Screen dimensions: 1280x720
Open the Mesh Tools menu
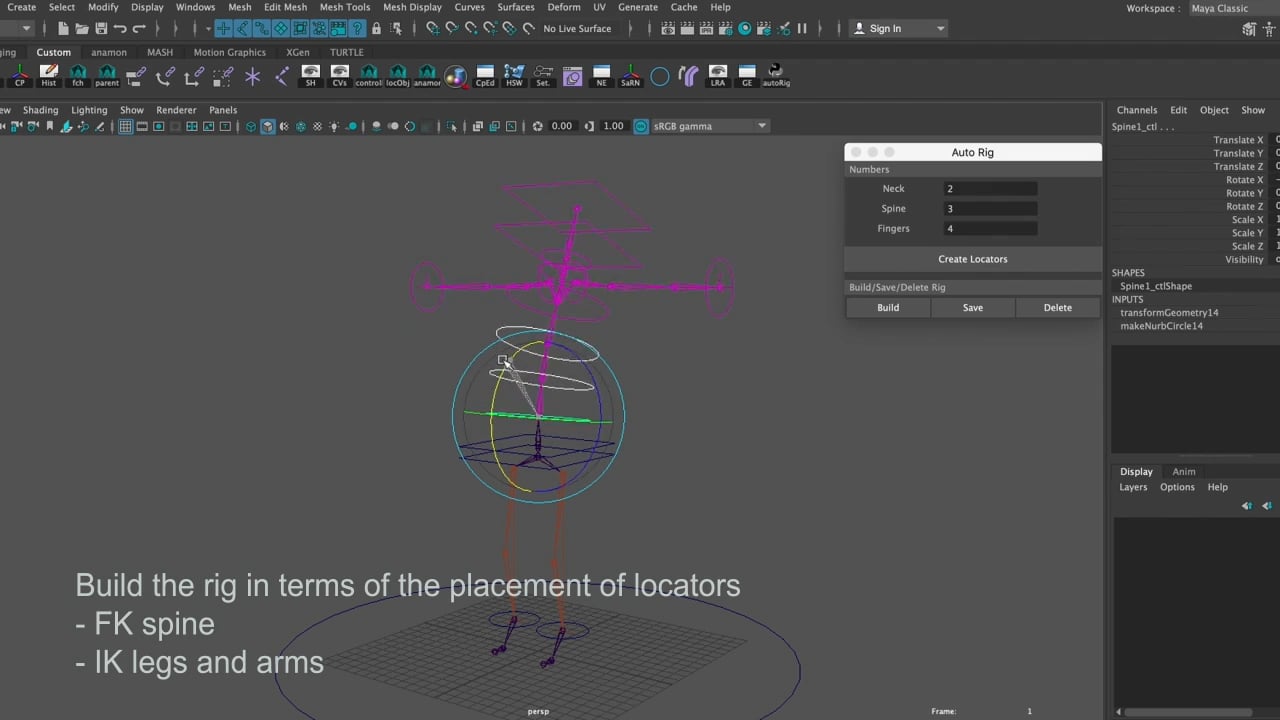345,7
